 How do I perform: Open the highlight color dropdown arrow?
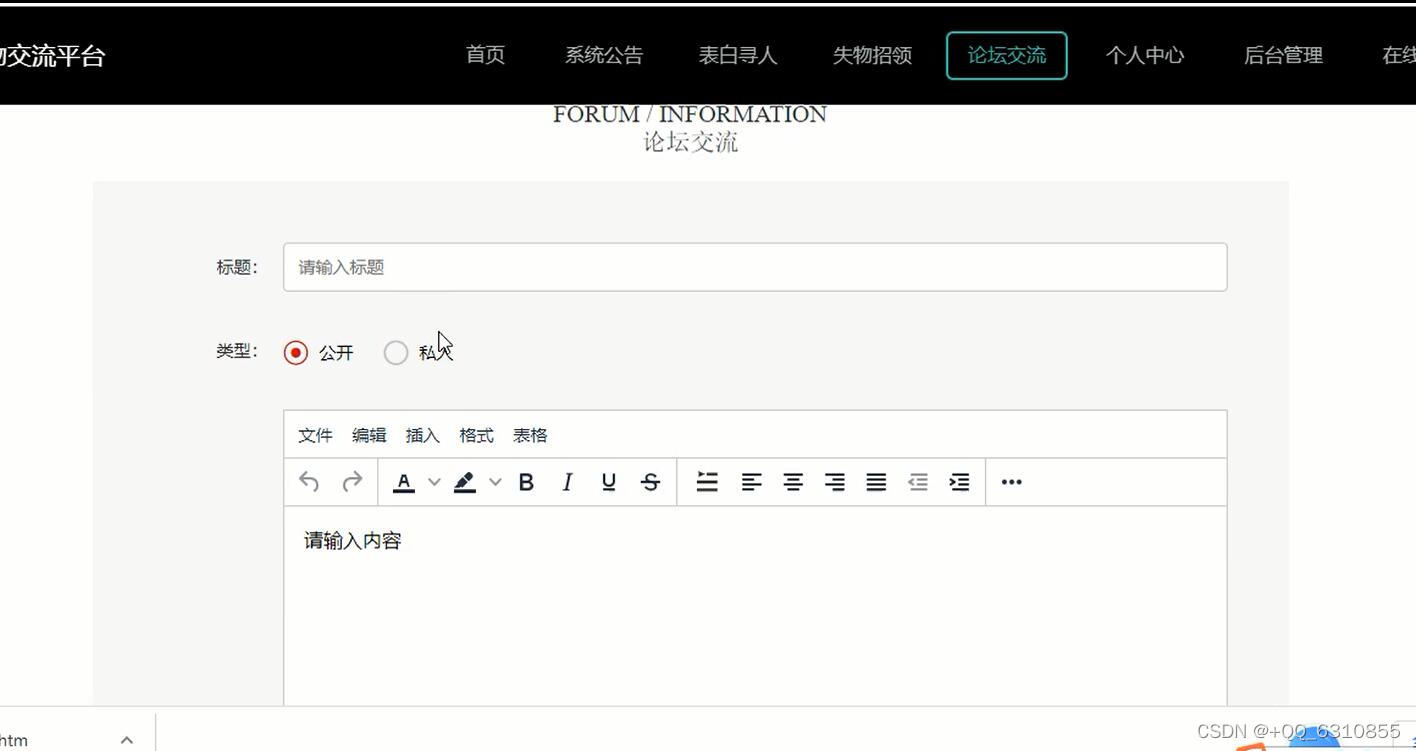click(x=495, y=482)
